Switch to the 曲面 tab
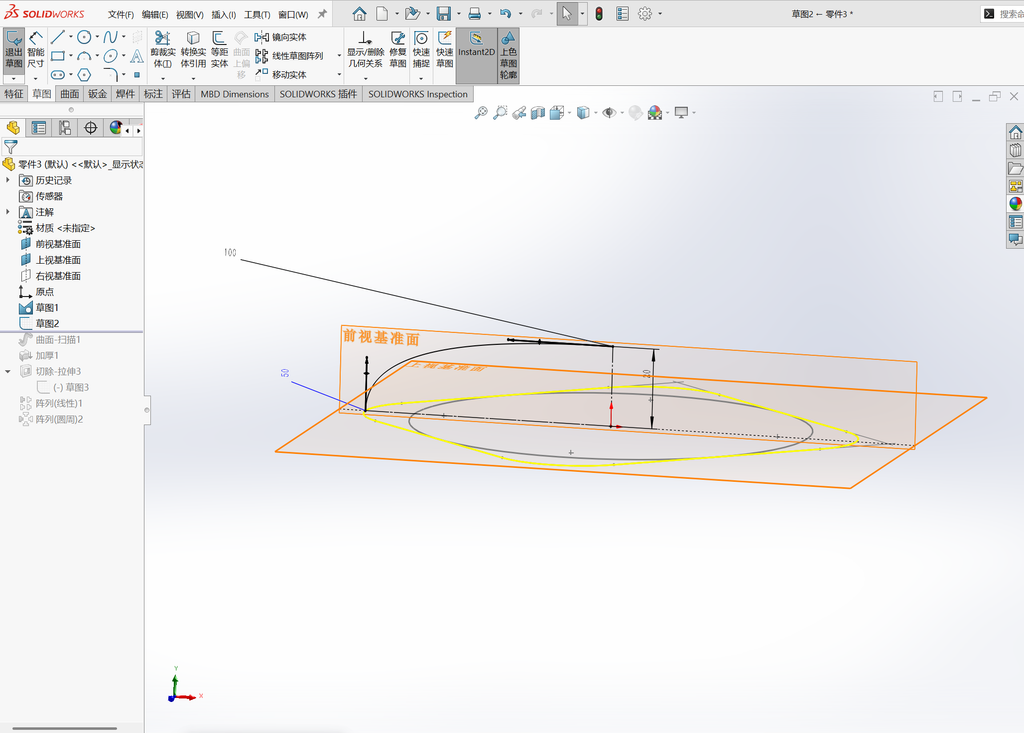1024x733 pixels. pyautogui.click(x=70, y=94)
